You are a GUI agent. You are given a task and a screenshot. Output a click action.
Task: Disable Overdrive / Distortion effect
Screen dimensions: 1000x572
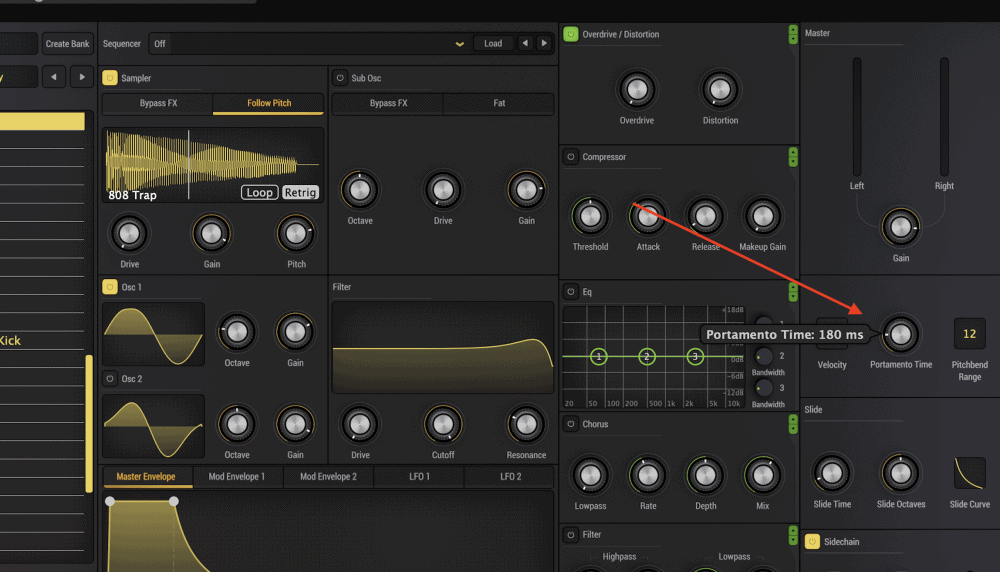(x=571, y=34)
